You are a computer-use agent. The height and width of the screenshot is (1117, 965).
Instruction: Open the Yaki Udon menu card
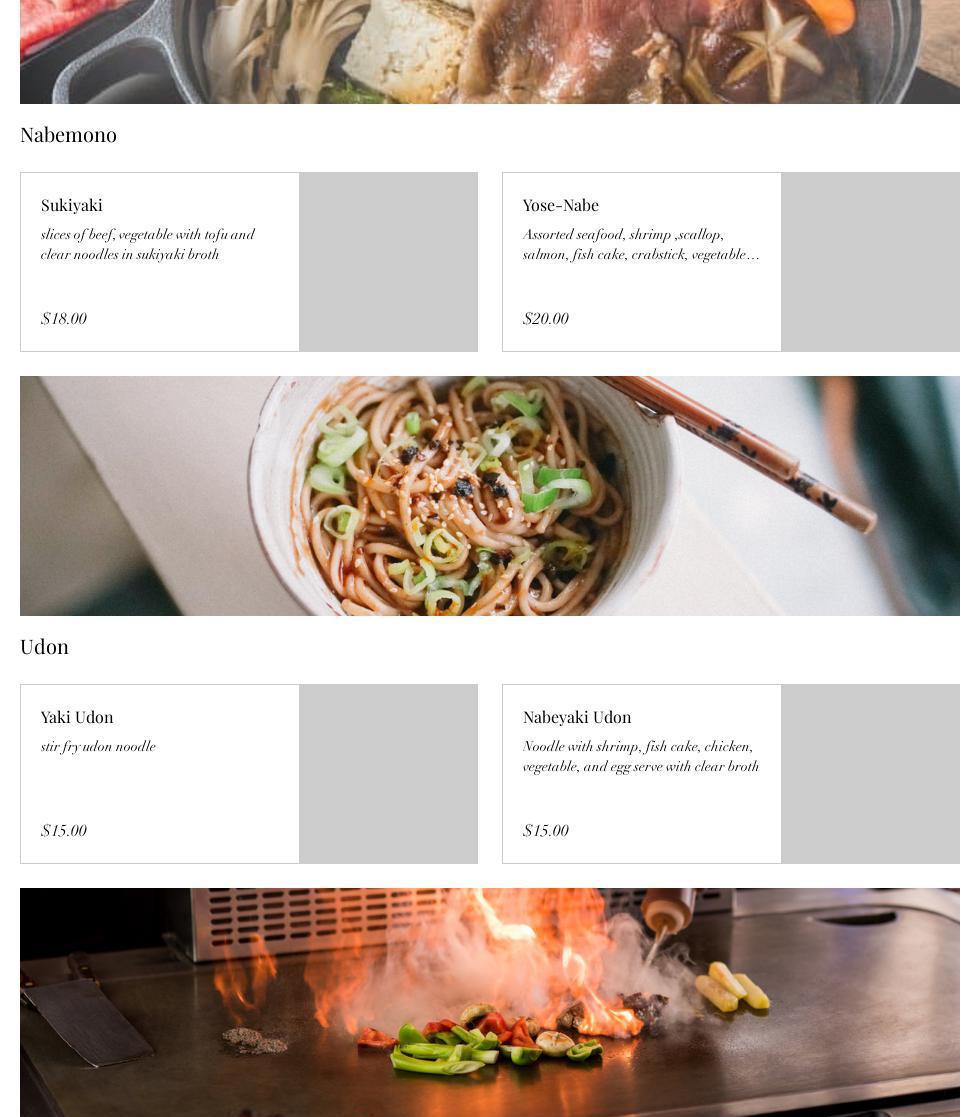249,774
